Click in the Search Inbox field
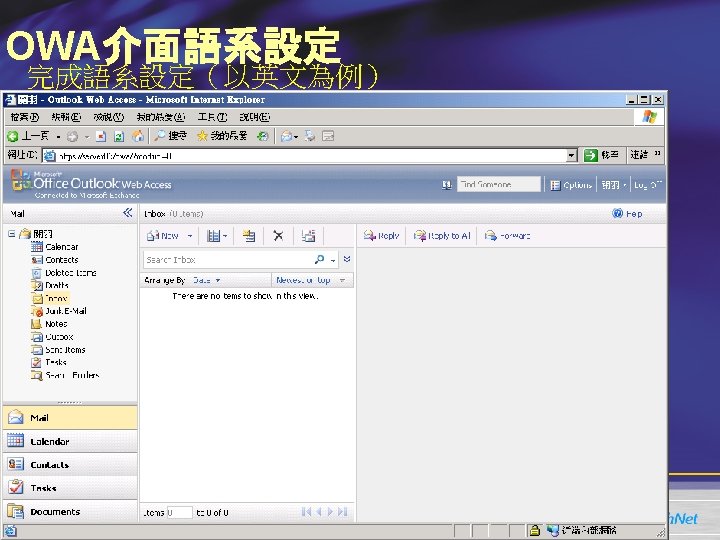 tap(228, 260)
